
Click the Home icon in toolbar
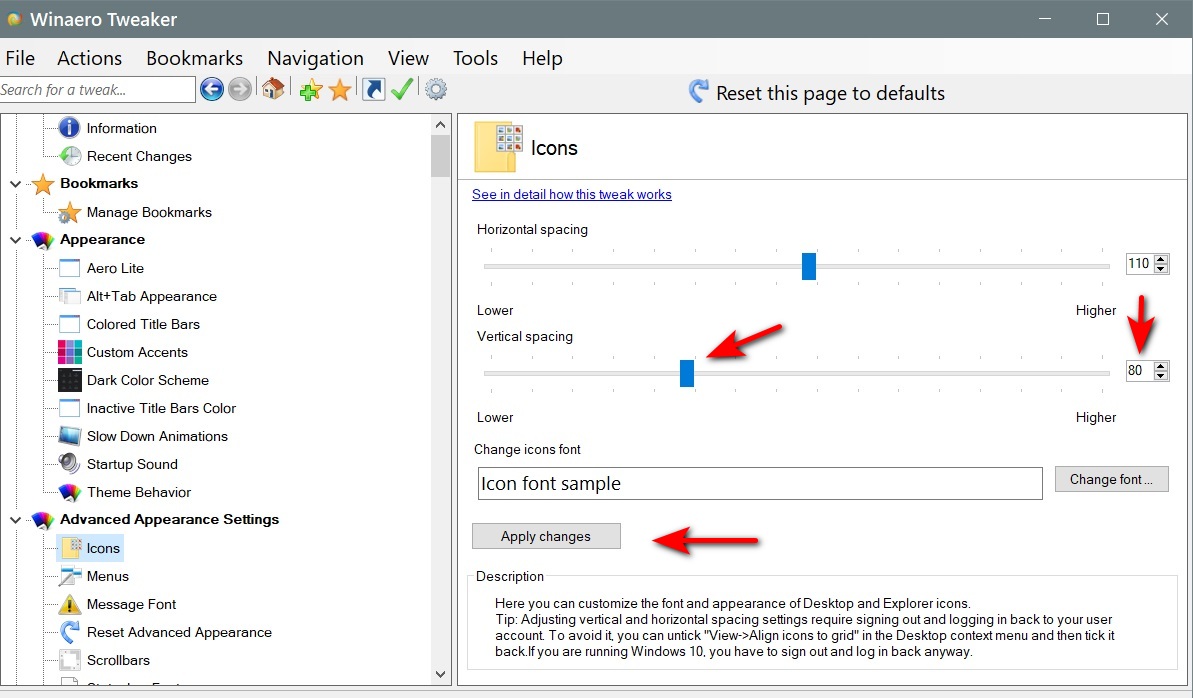273,90
